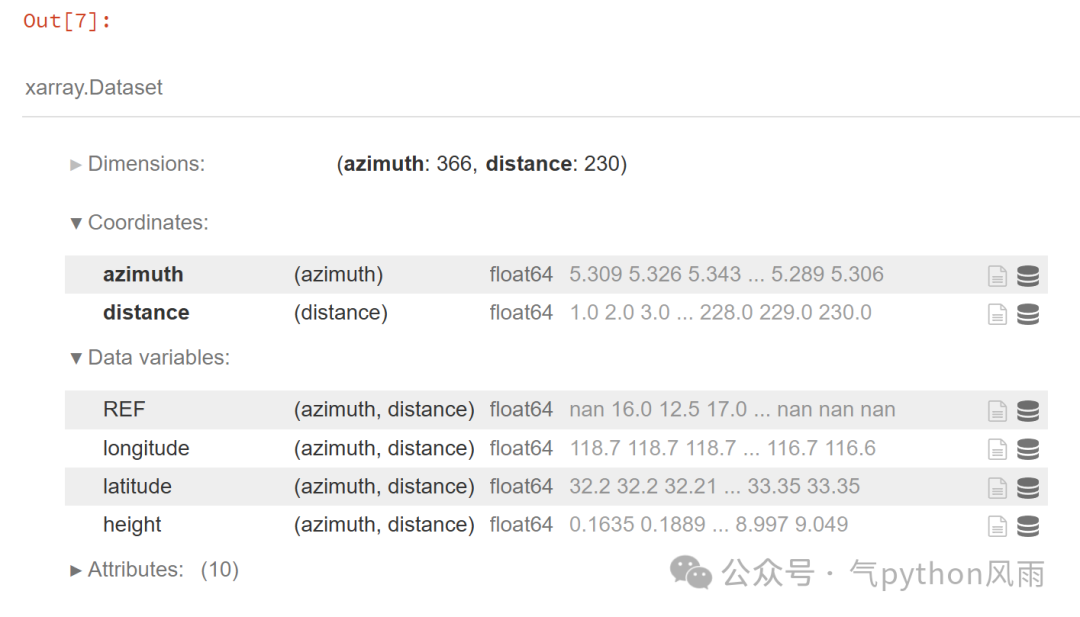Show data repr icon for distance
1080x617 pixels.
pyautogui.click(x=1028, y=314)
